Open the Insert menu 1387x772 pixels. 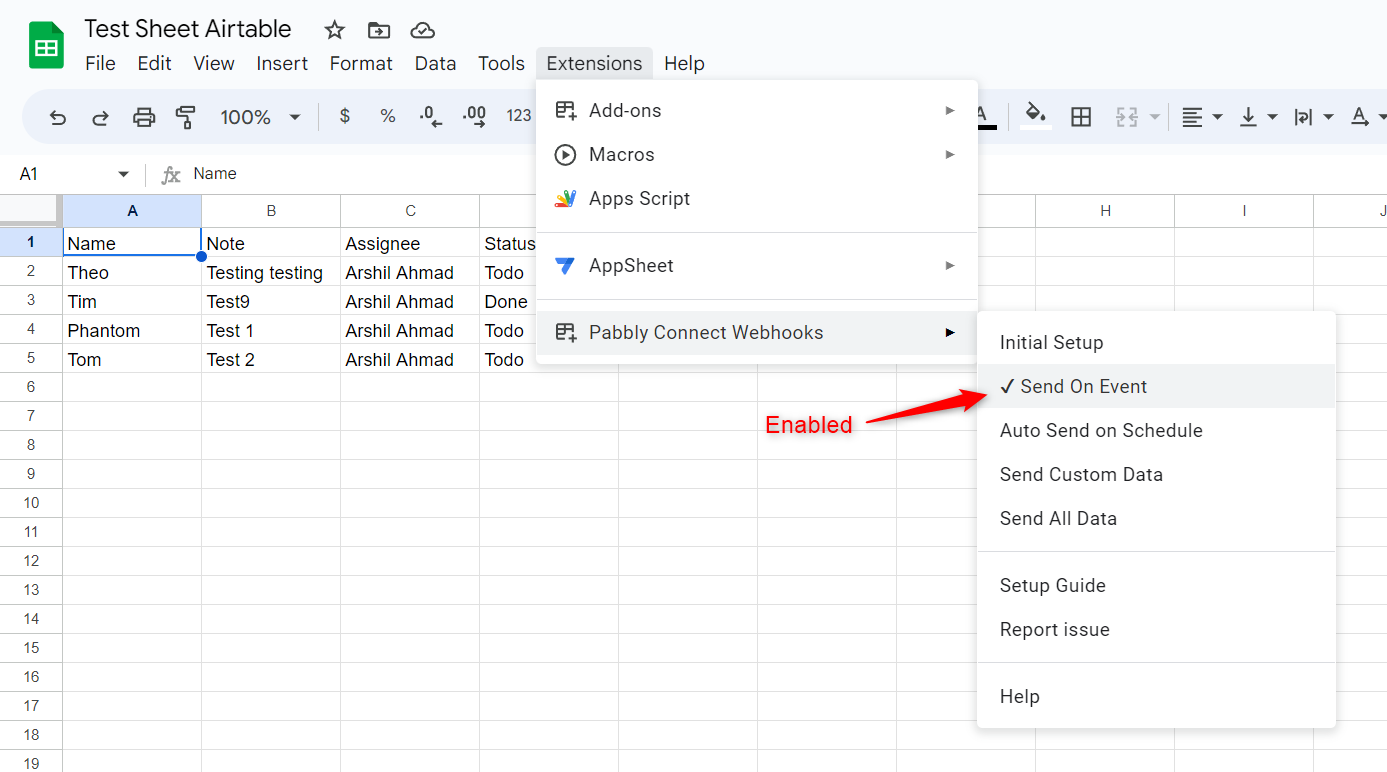(282, 63)
